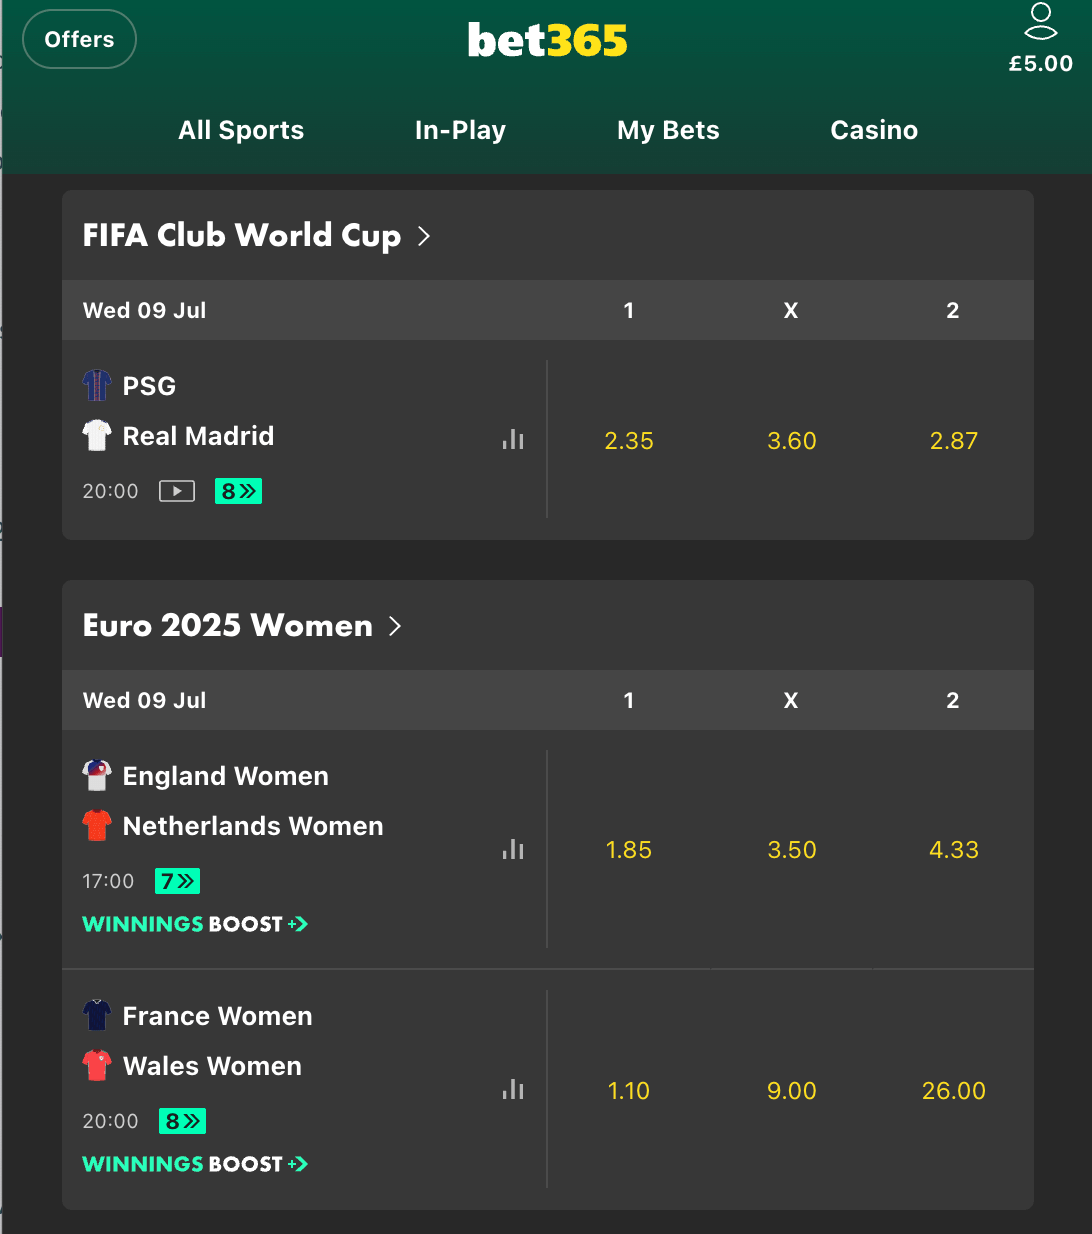Expand the Euro 2025 Women section
The height and width of the screenshot is (1234, 1092).
pos(242,625)
